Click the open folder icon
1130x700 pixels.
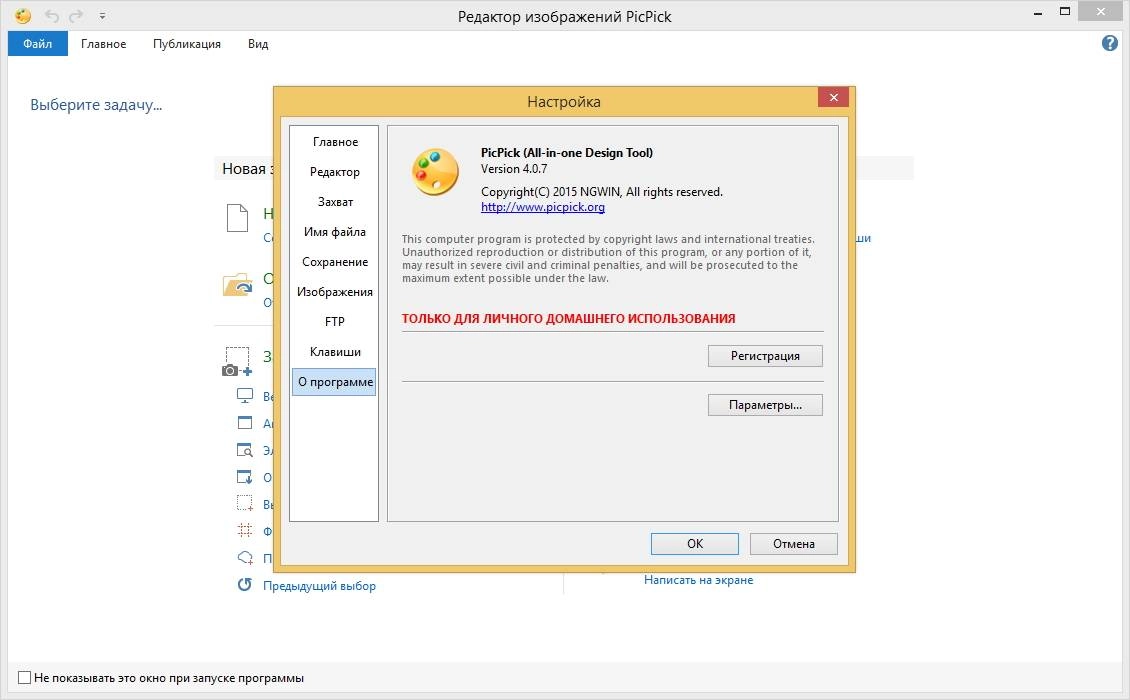pos(237,284)
